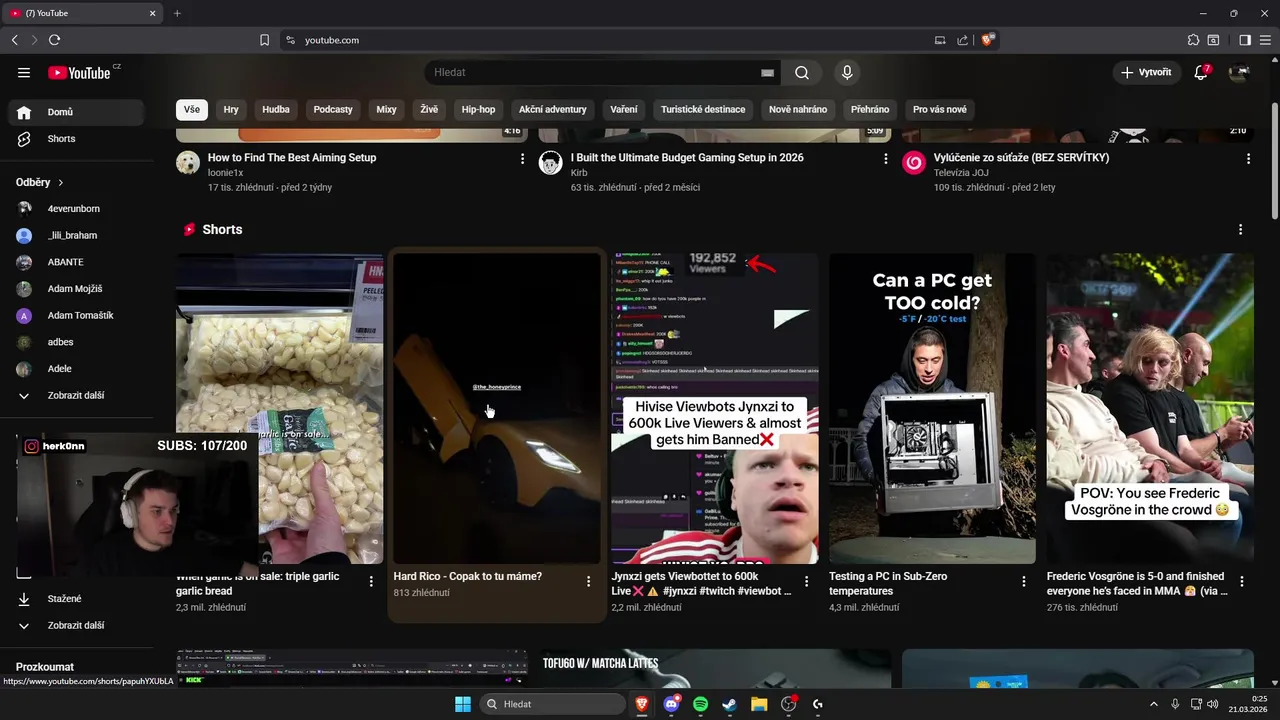1280x720 pixels.
Task: Click the share page icon in address bar
Action: (x=962, y=40)
